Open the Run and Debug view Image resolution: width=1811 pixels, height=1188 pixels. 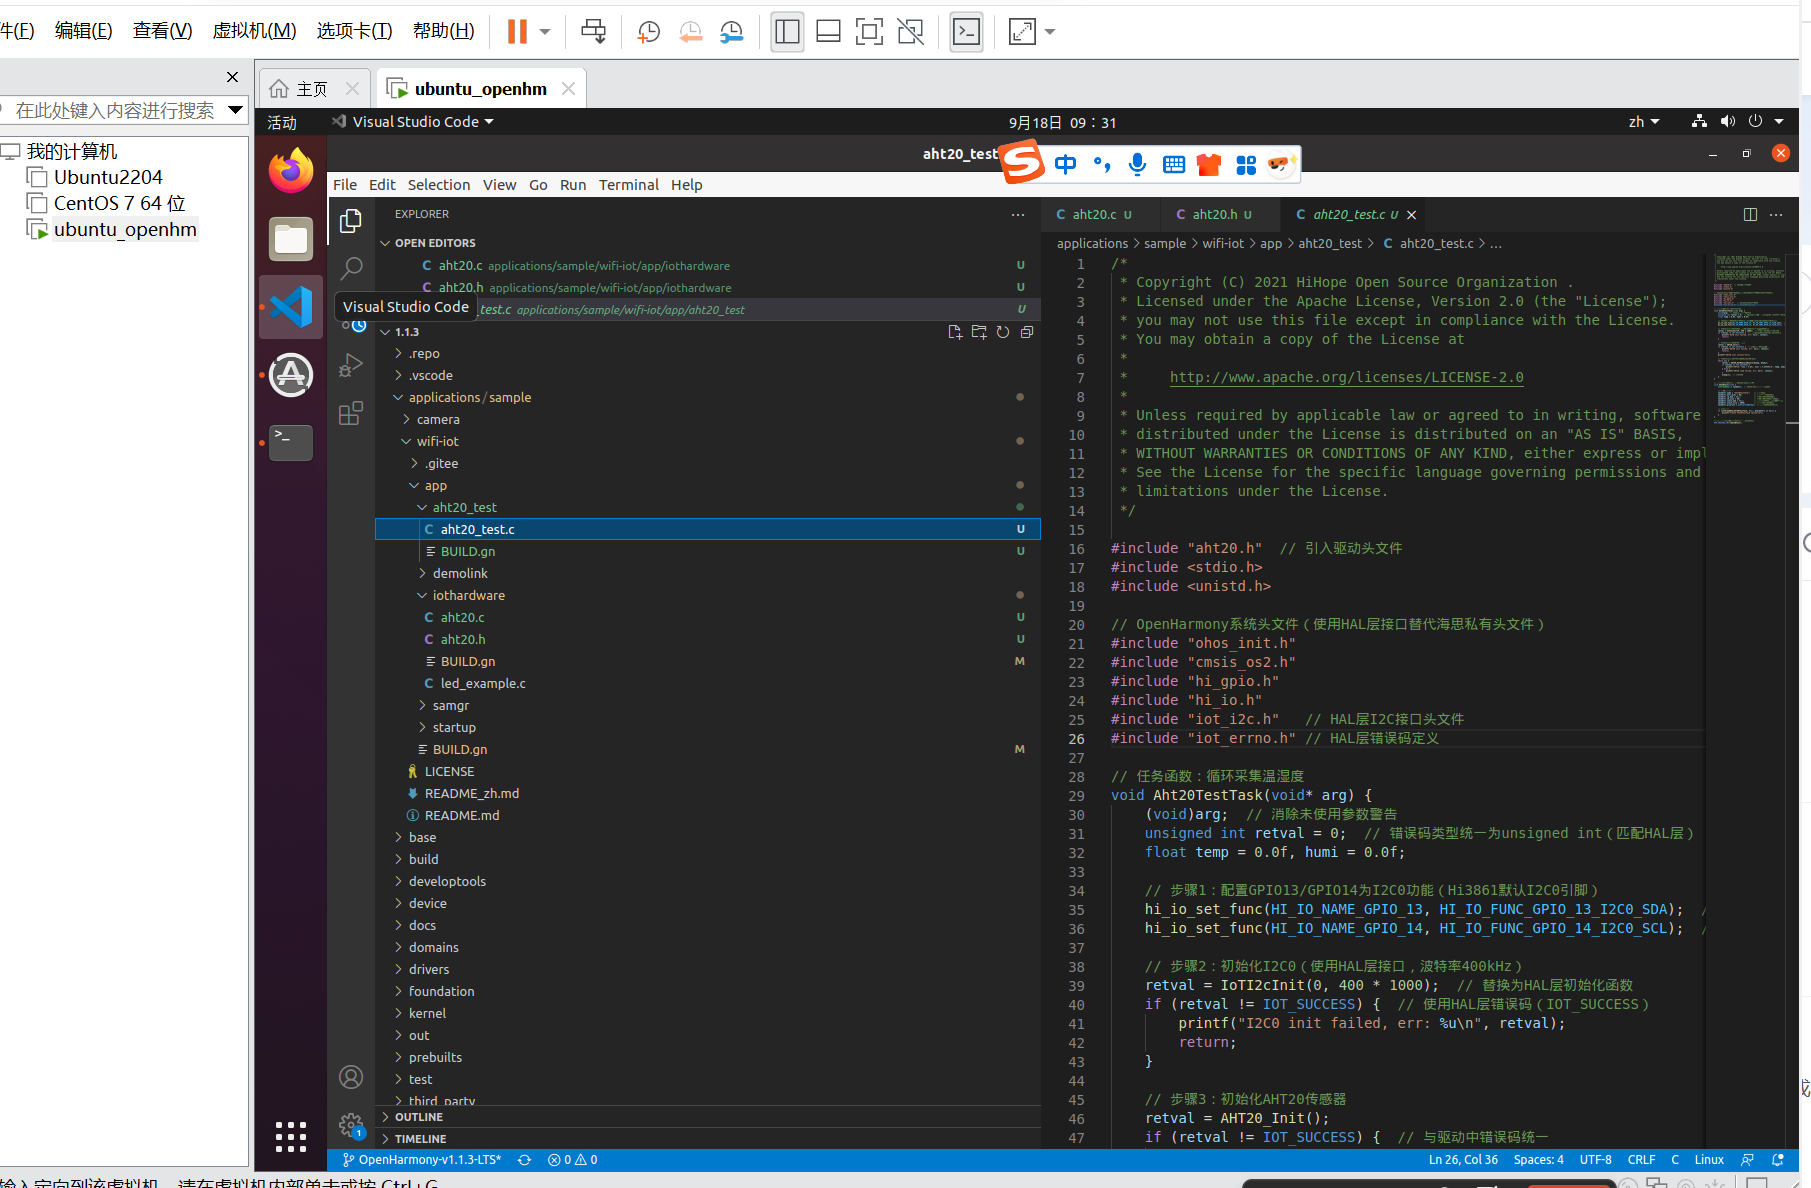(x=351, y=365)
